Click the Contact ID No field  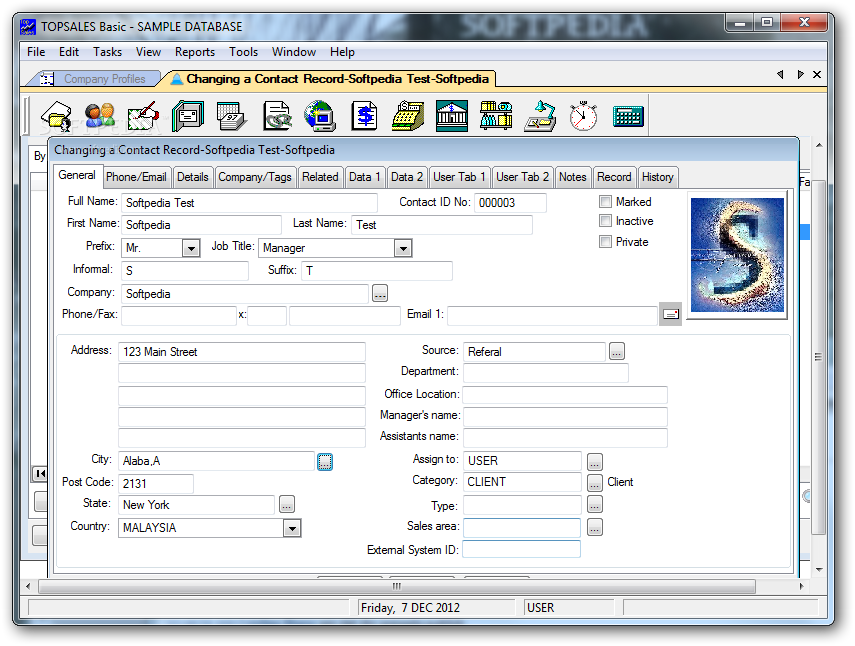[510, 203]
